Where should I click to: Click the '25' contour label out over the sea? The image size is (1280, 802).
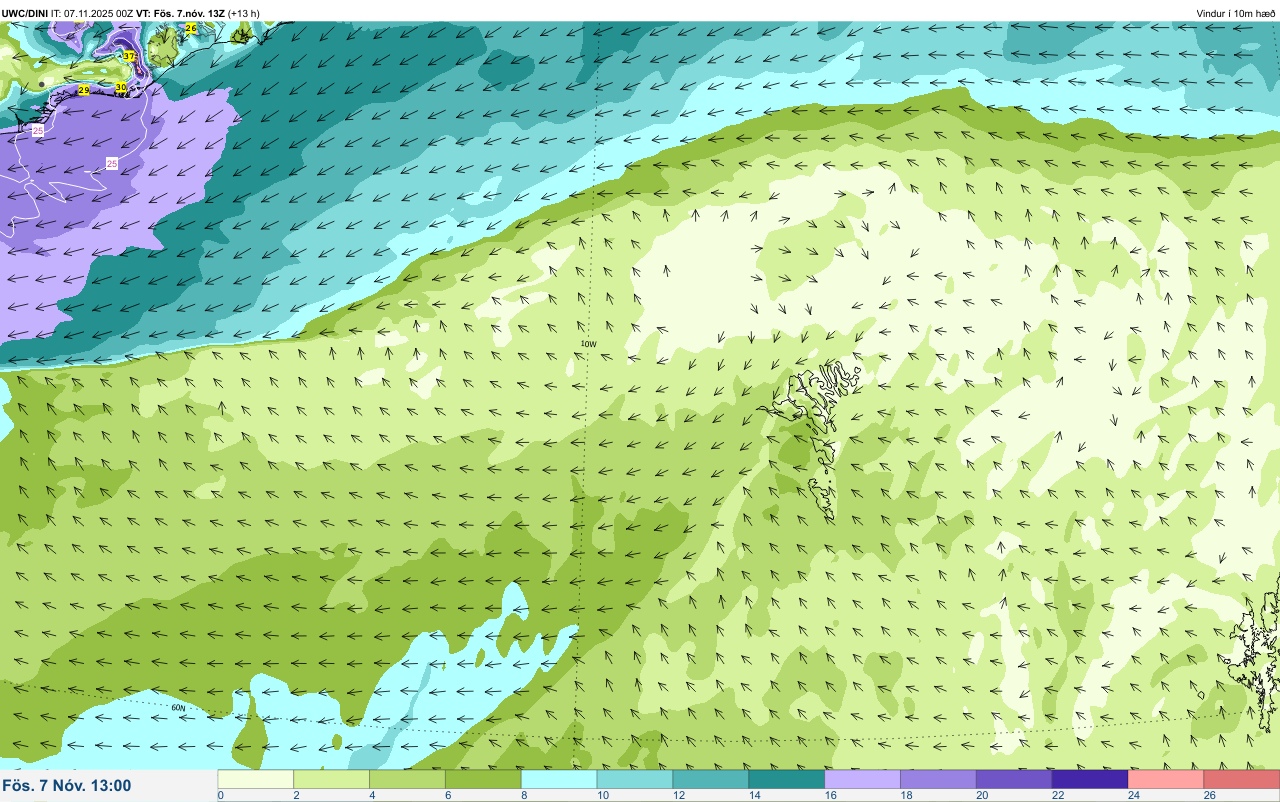[112, 163]
